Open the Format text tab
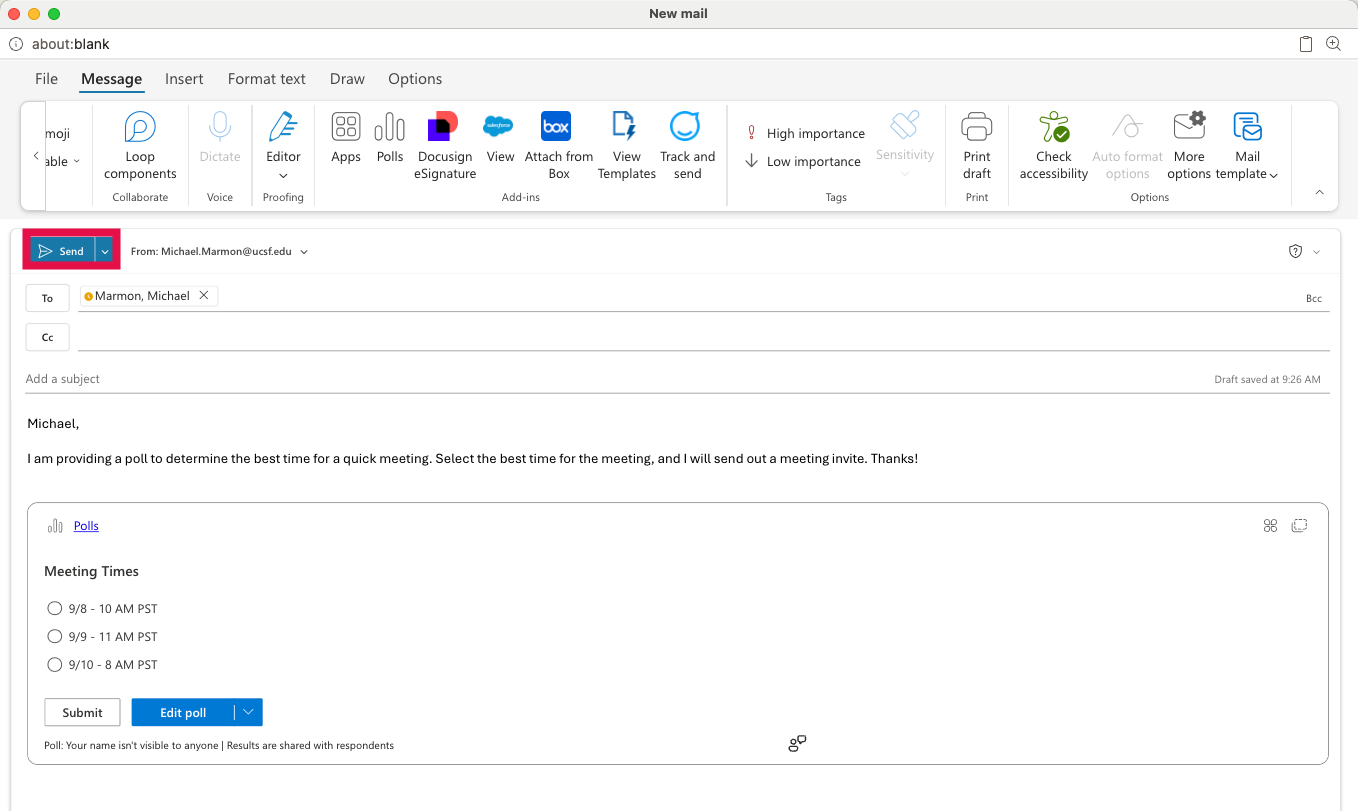 click(x=267, y=79)
